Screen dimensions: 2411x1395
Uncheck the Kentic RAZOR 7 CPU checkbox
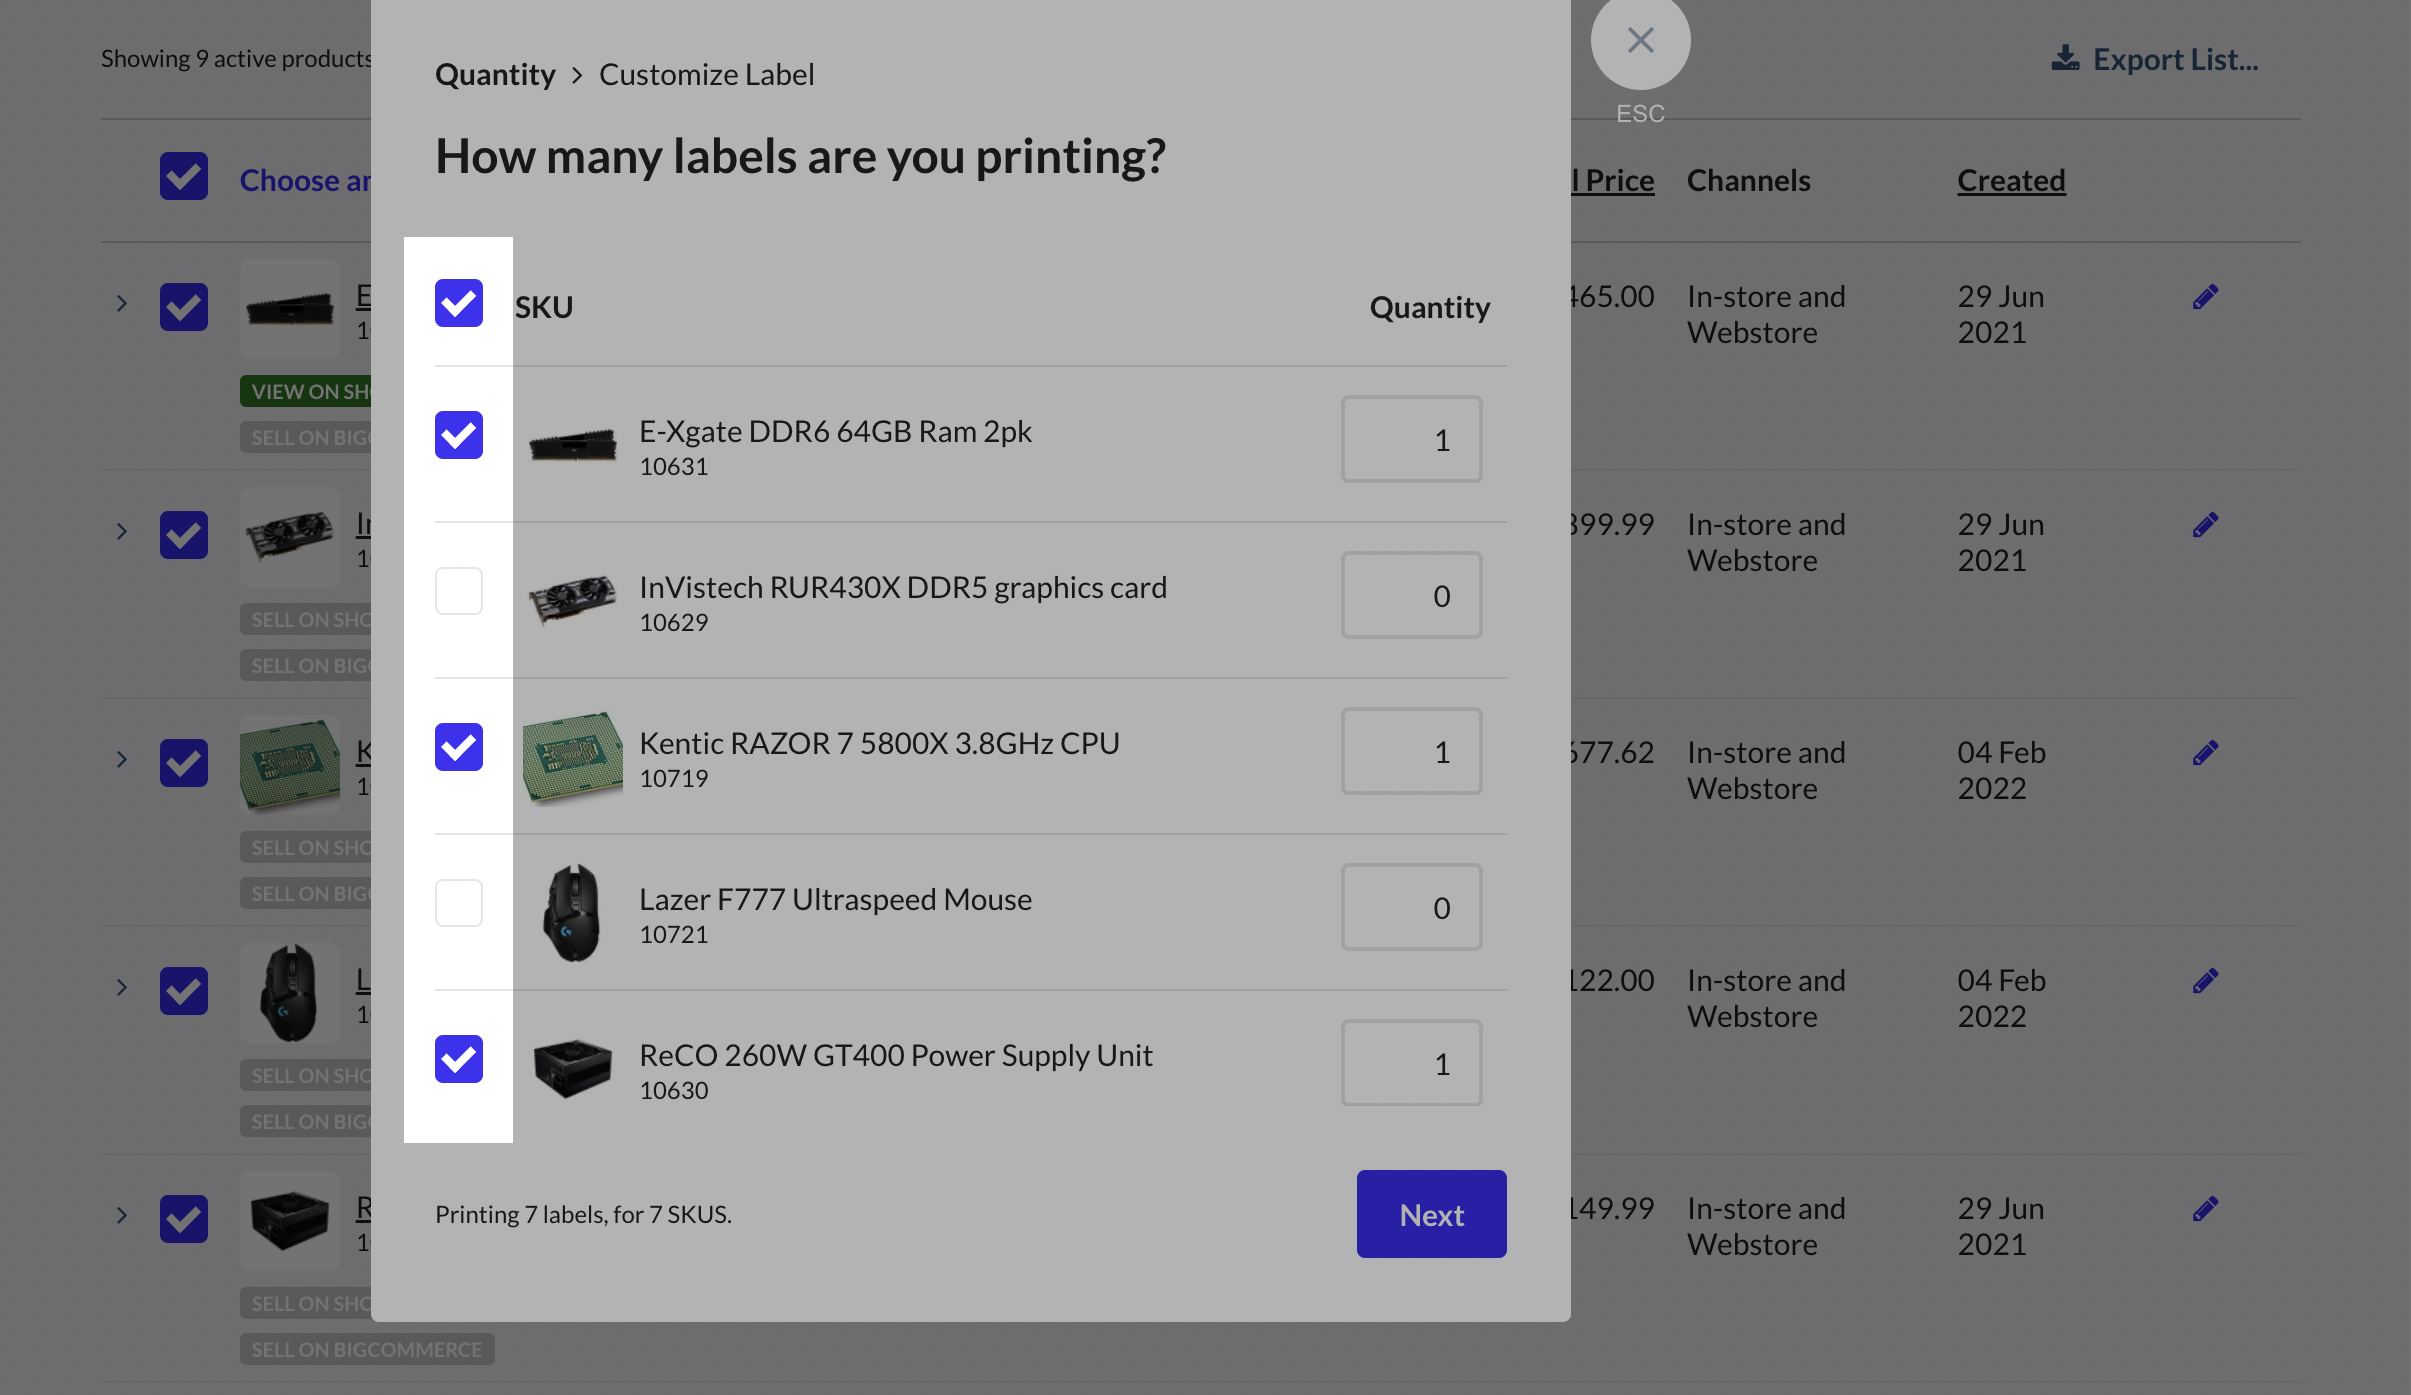pos(459,747)
